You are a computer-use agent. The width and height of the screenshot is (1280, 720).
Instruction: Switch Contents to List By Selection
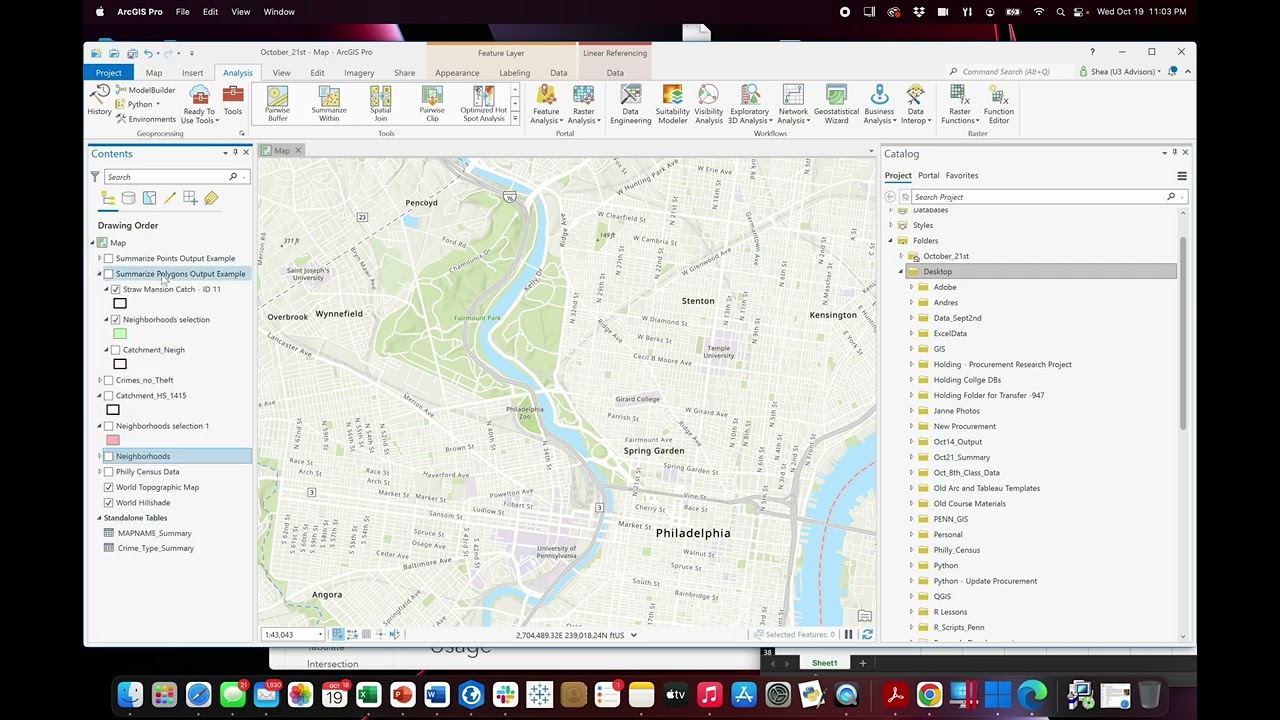(x=149, y=198)
